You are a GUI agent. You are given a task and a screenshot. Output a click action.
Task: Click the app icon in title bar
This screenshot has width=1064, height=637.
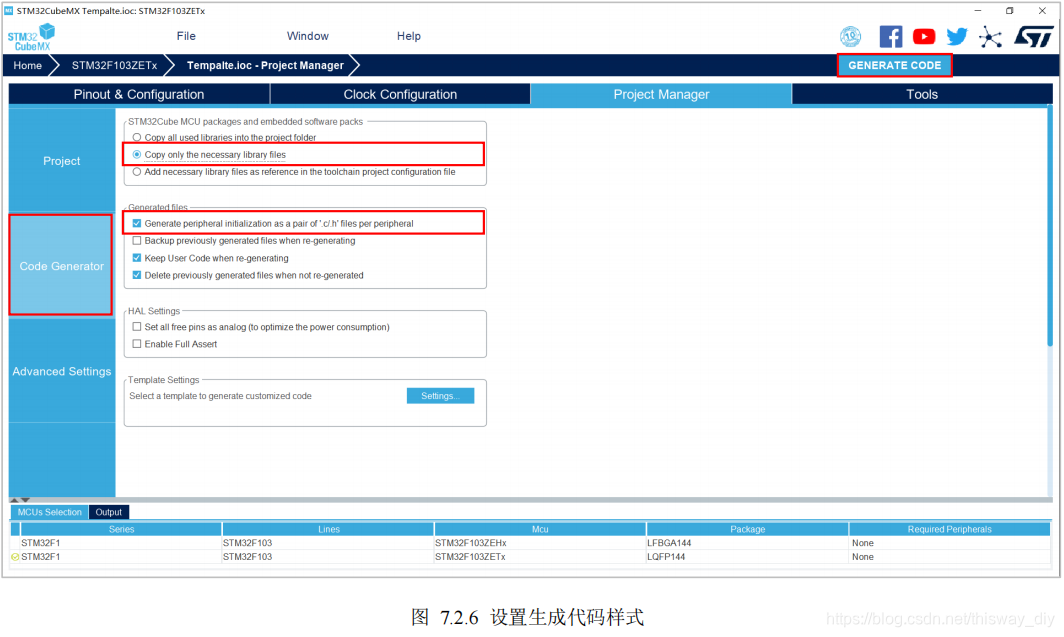pyautogui.click(x=9, y=11)
